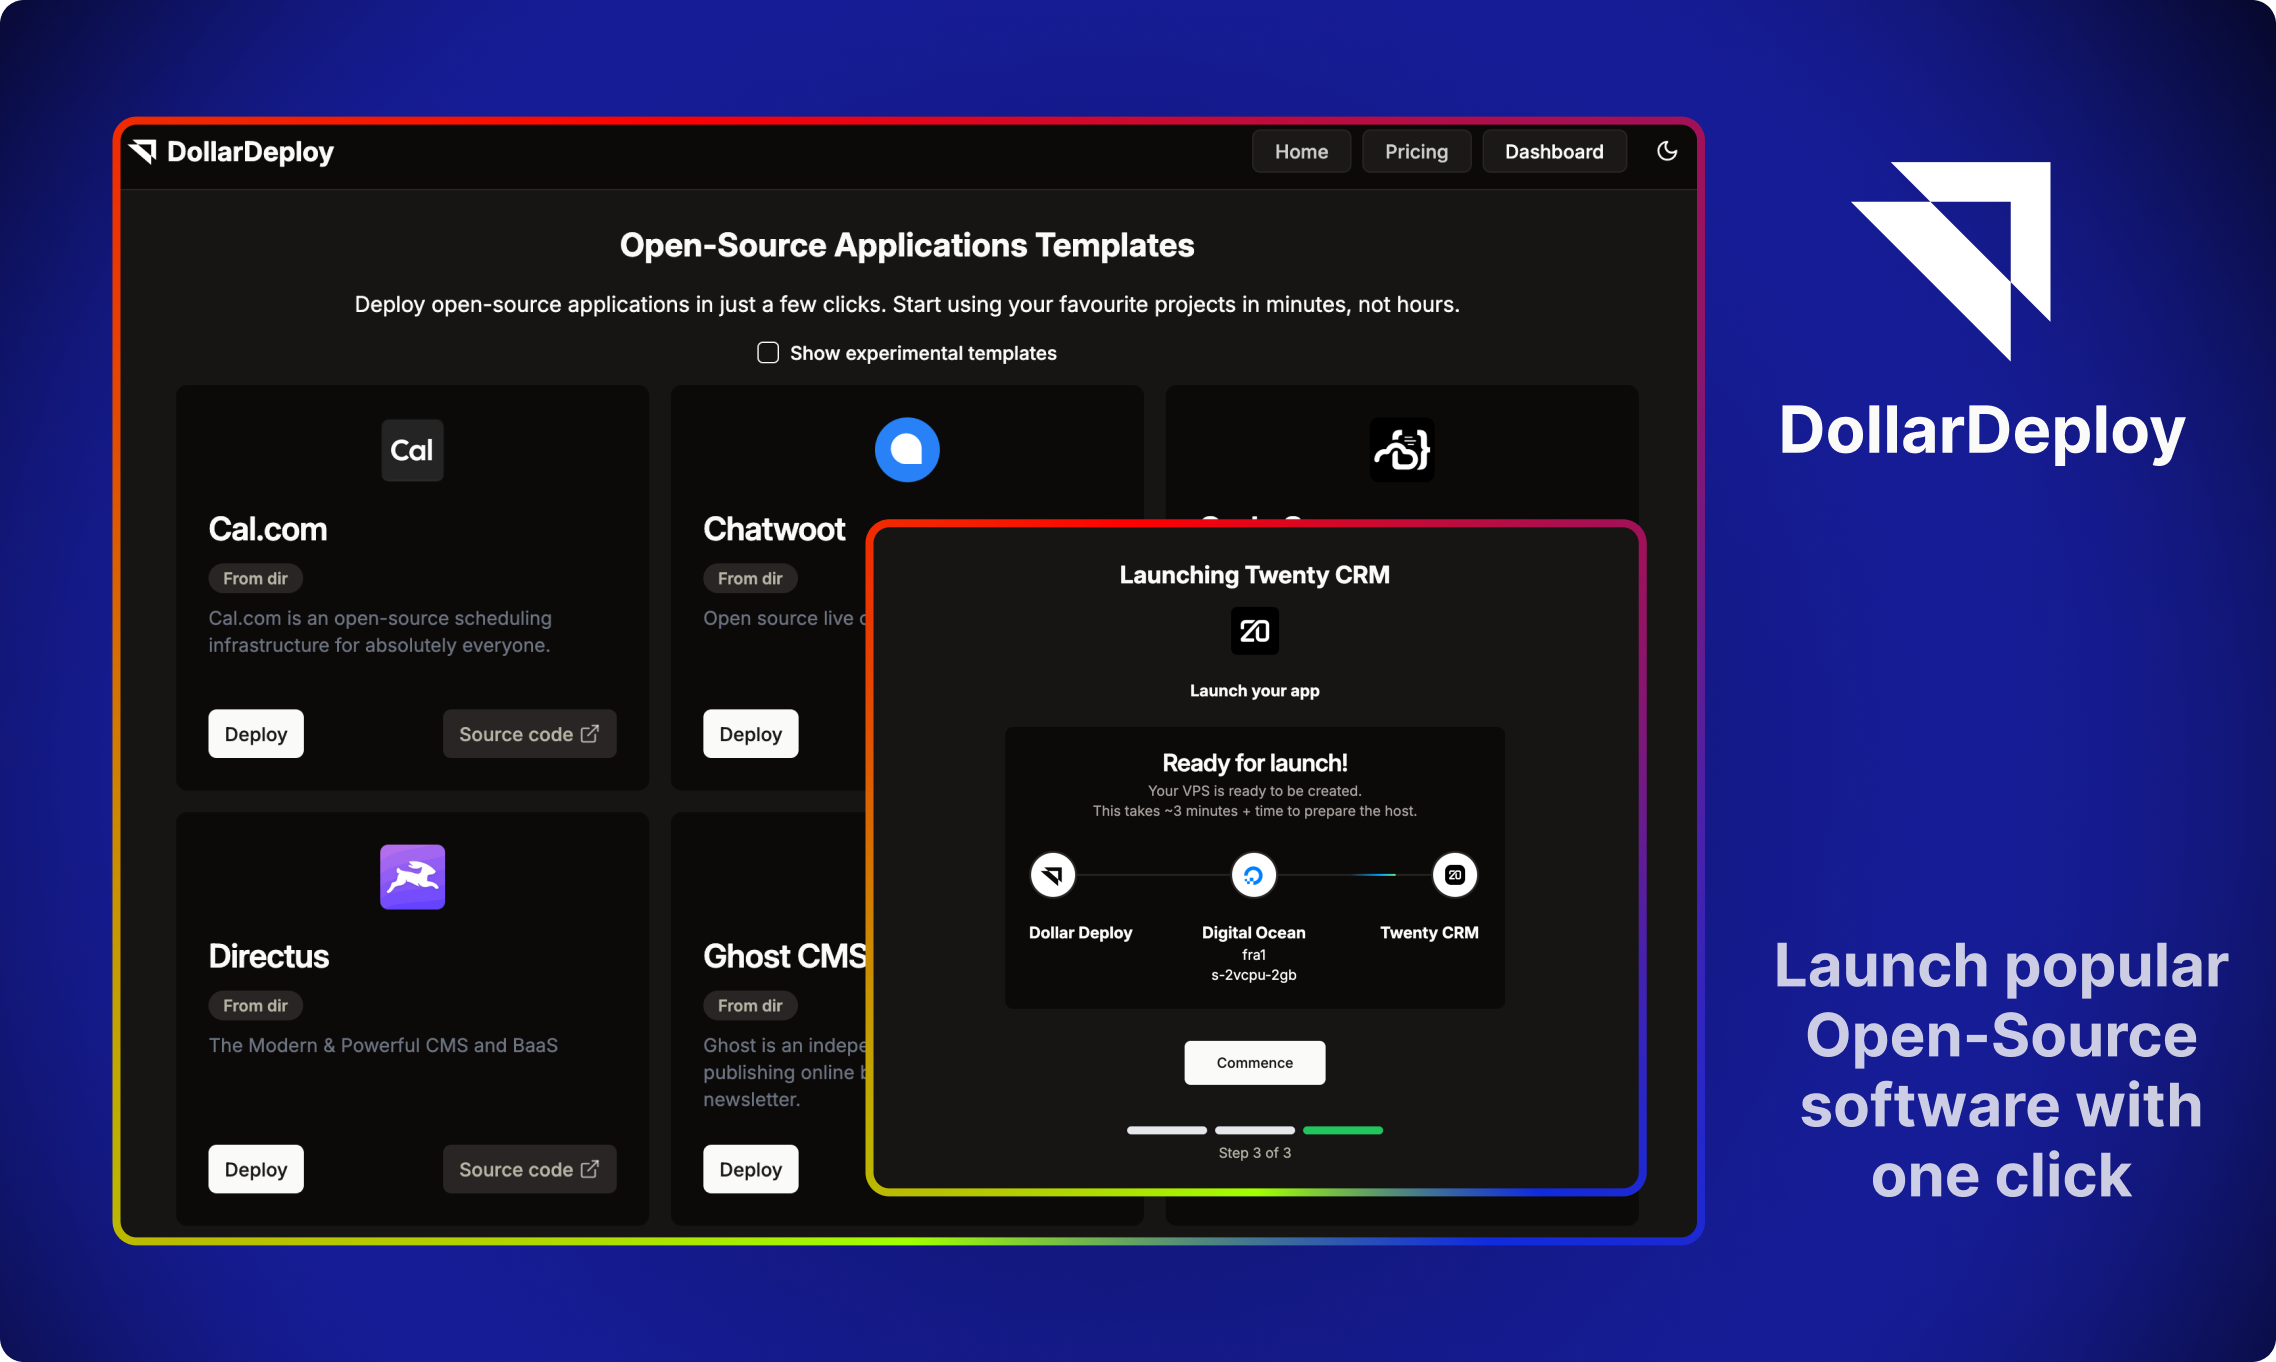Click the 'Ready for launch!' heading

1254,763
